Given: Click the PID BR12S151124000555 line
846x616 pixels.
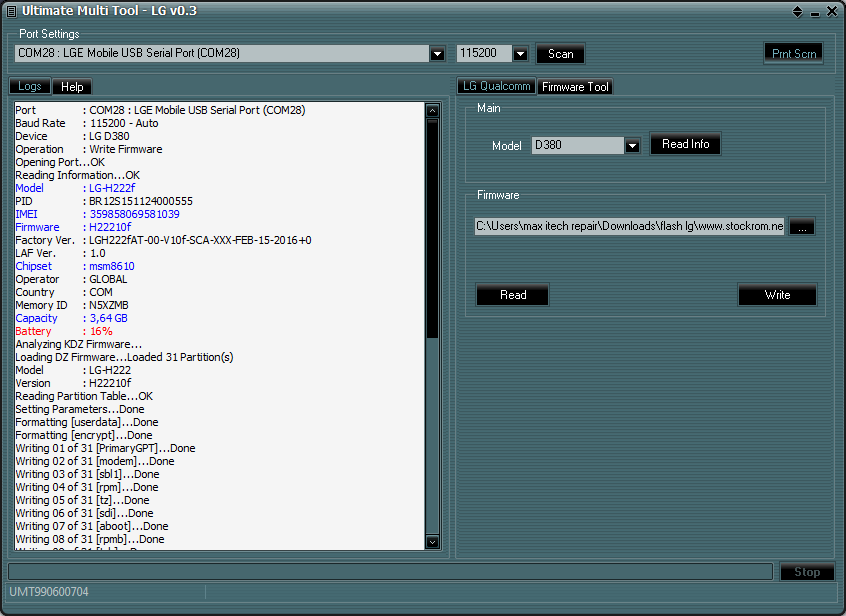Looking at the screenshot, I should coord(104,201).
